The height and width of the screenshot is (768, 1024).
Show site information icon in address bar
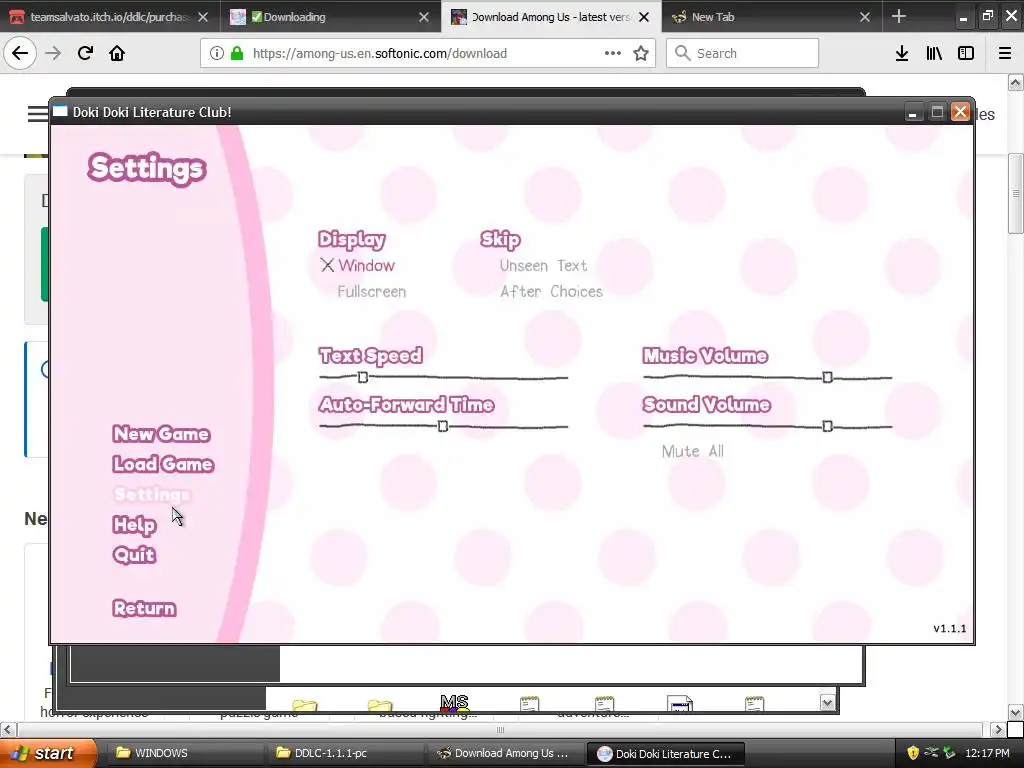point(217,53)
